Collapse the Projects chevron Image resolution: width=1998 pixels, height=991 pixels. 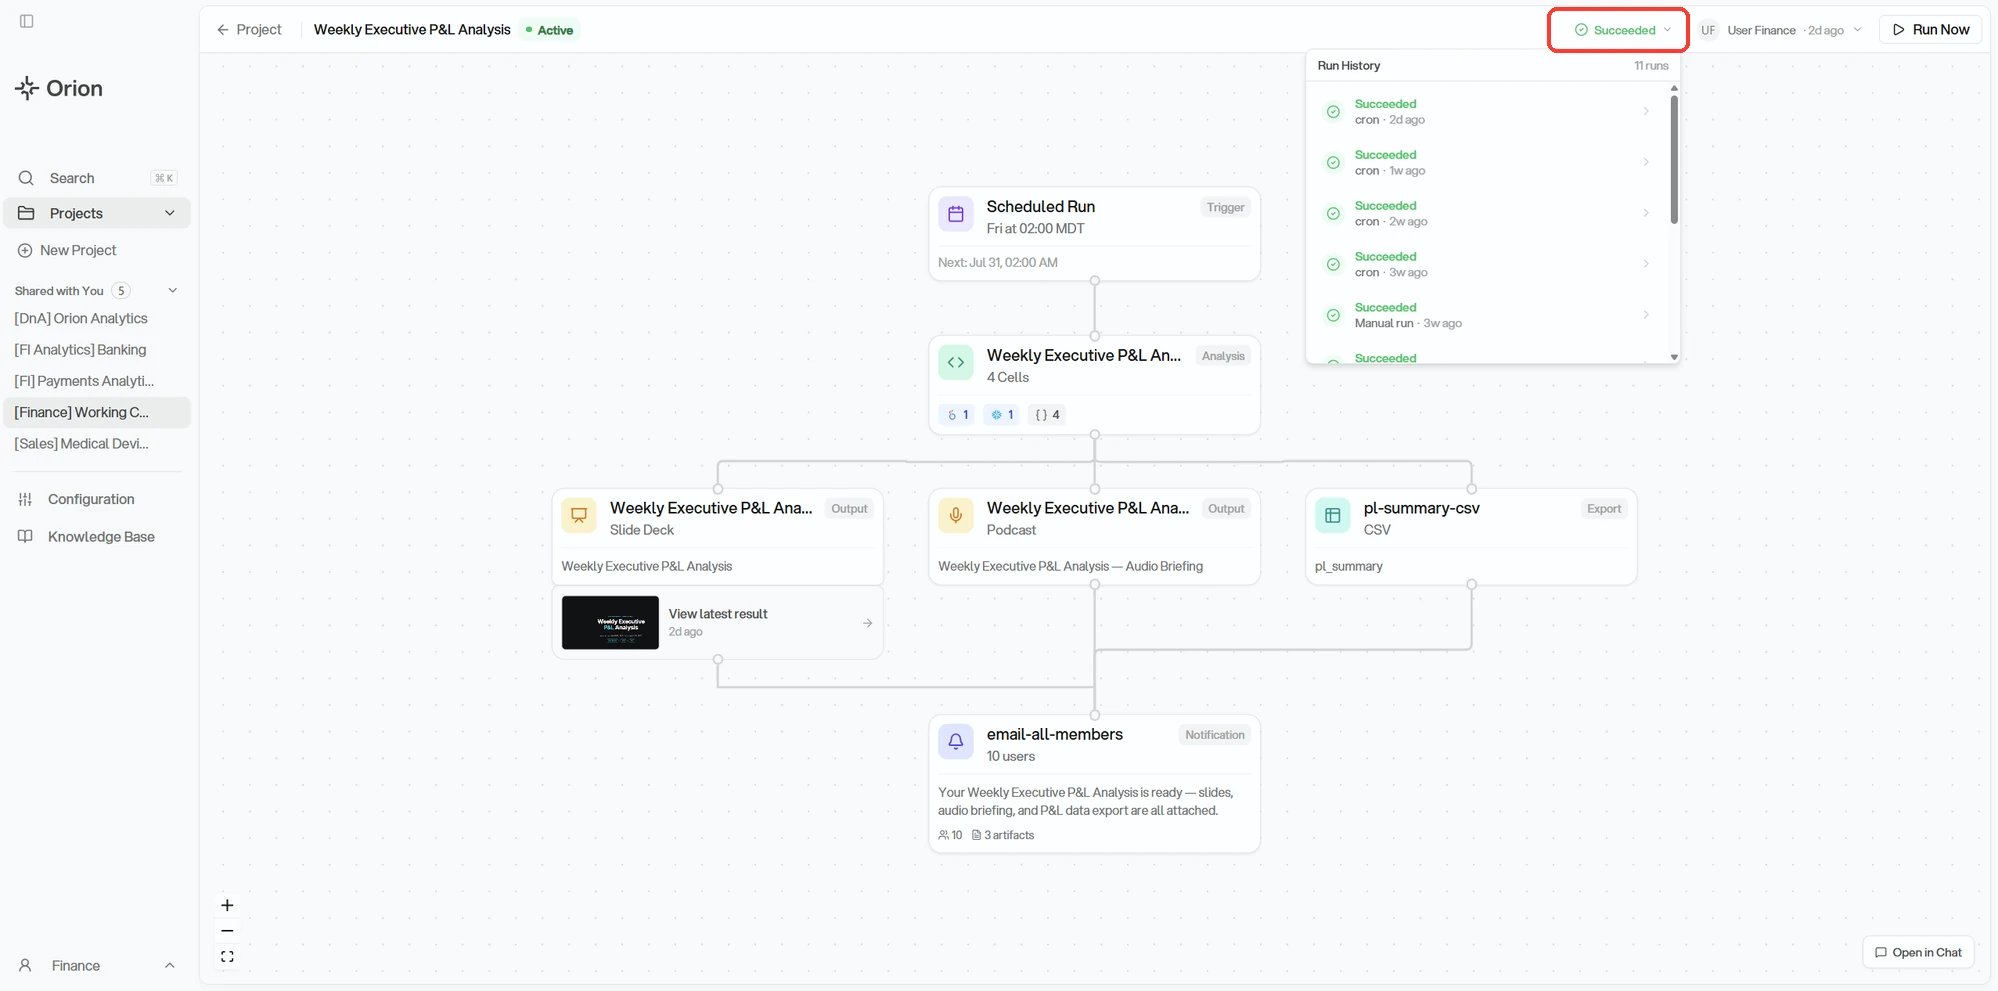tap(170, 213)
